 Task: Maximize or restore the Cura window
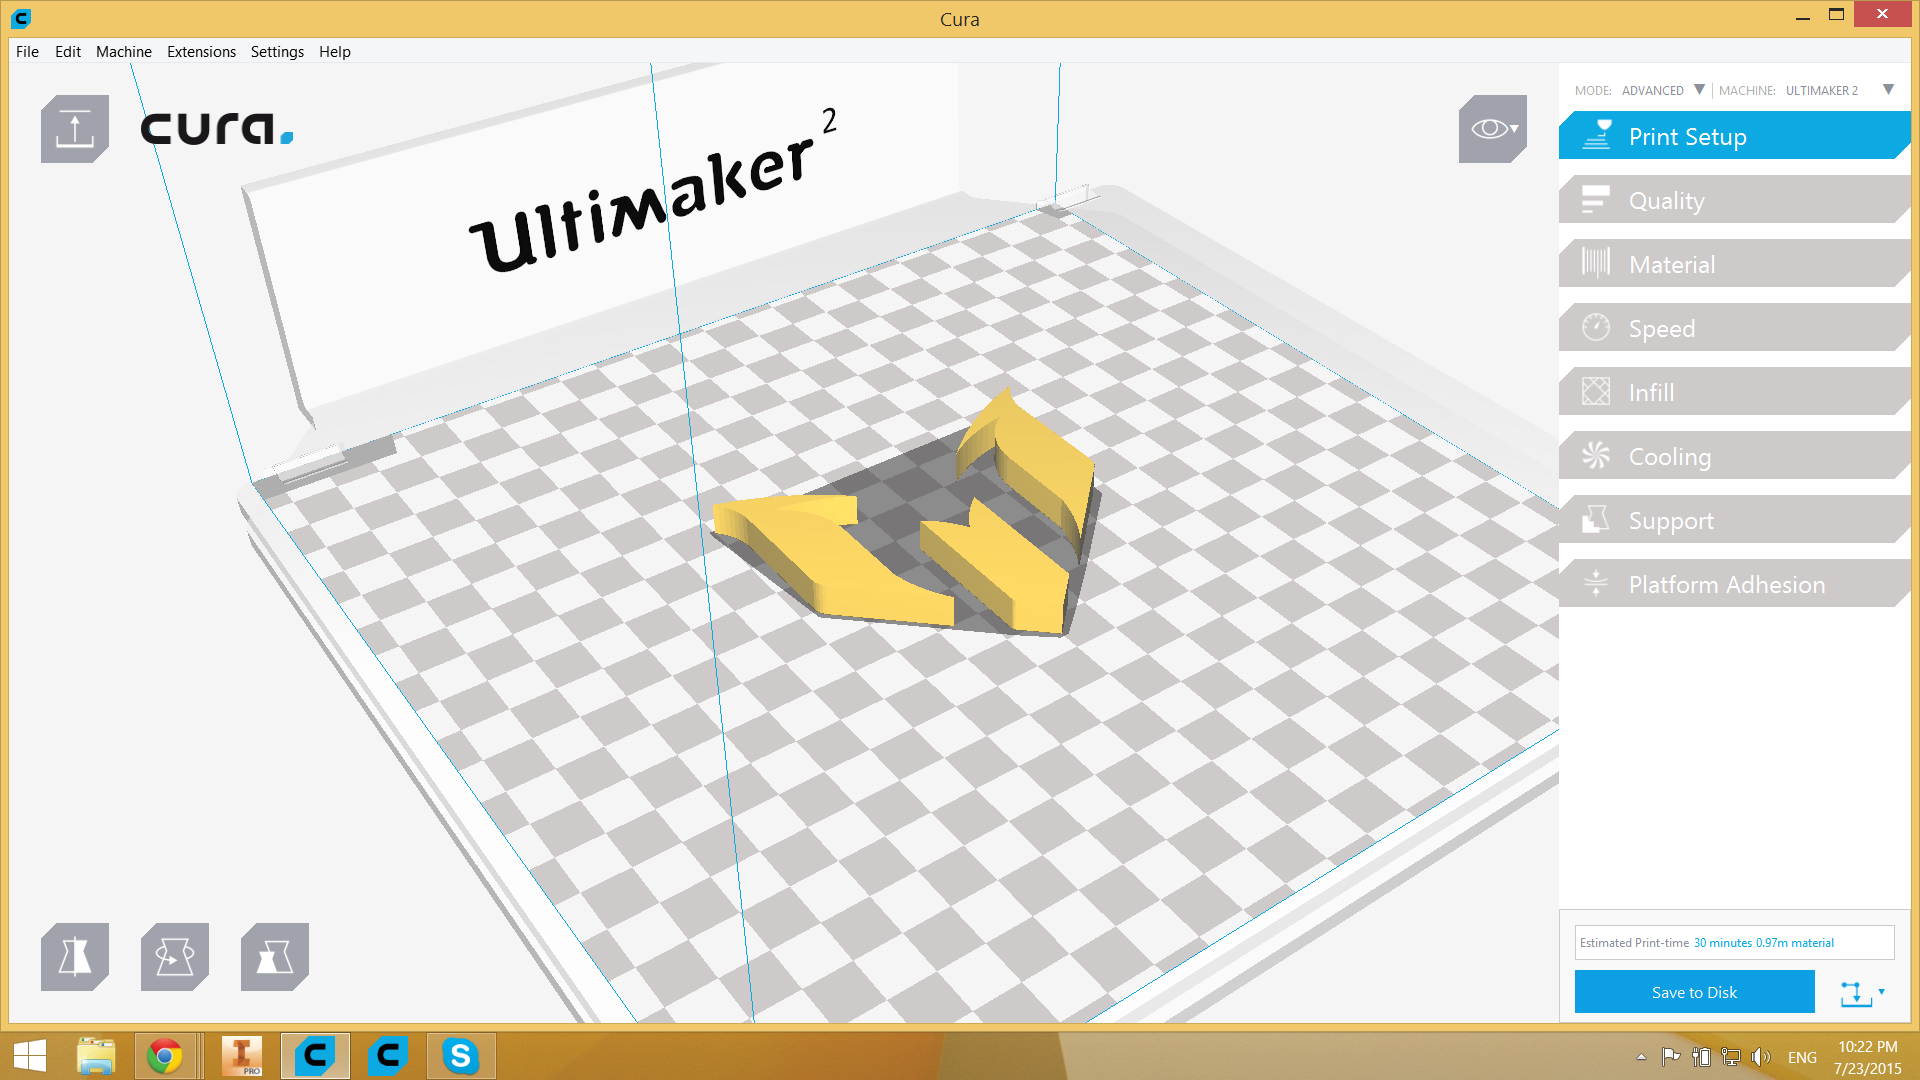(x=1836, y=15)
